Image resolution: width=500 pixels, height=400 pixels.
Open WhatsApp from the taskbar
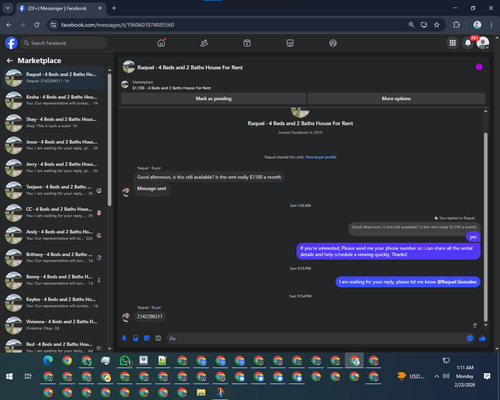coord(125,360)
